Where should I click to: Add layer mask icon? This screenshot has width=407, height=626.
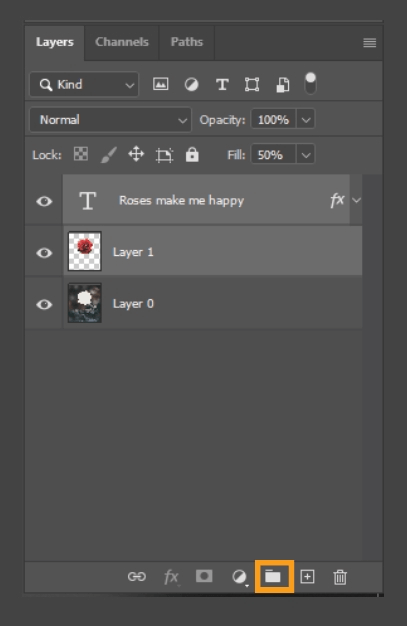pos(204,576)
